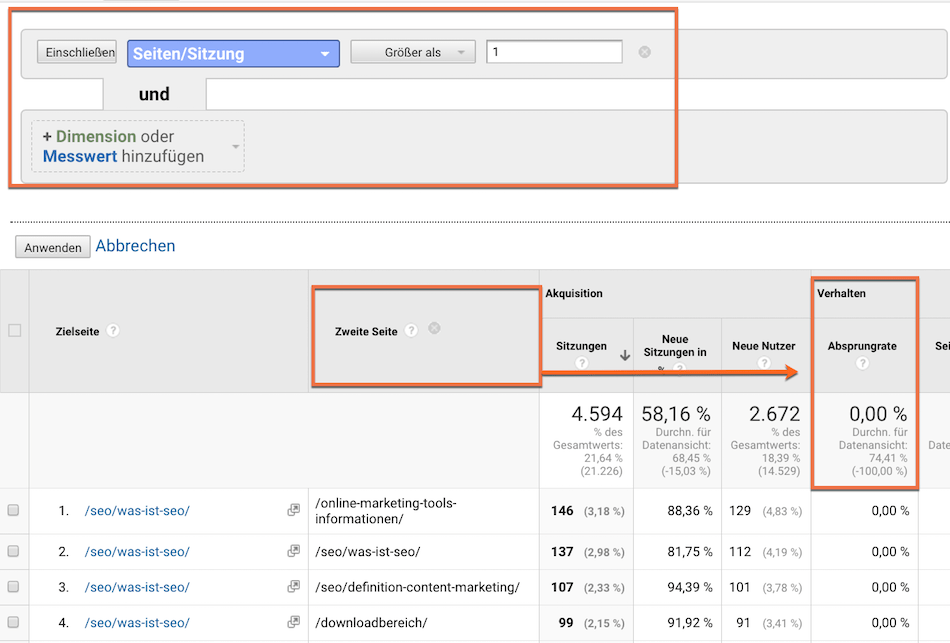
Task: Click help icon under Absprungrate header
Action: click(x=862, y=364)
